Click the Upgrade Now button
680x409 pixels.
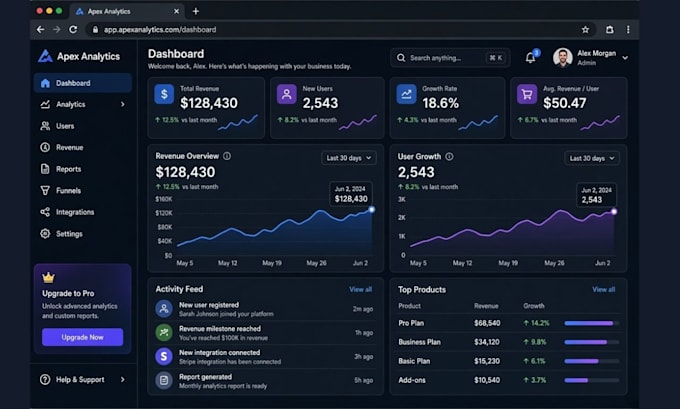[82, 337]
